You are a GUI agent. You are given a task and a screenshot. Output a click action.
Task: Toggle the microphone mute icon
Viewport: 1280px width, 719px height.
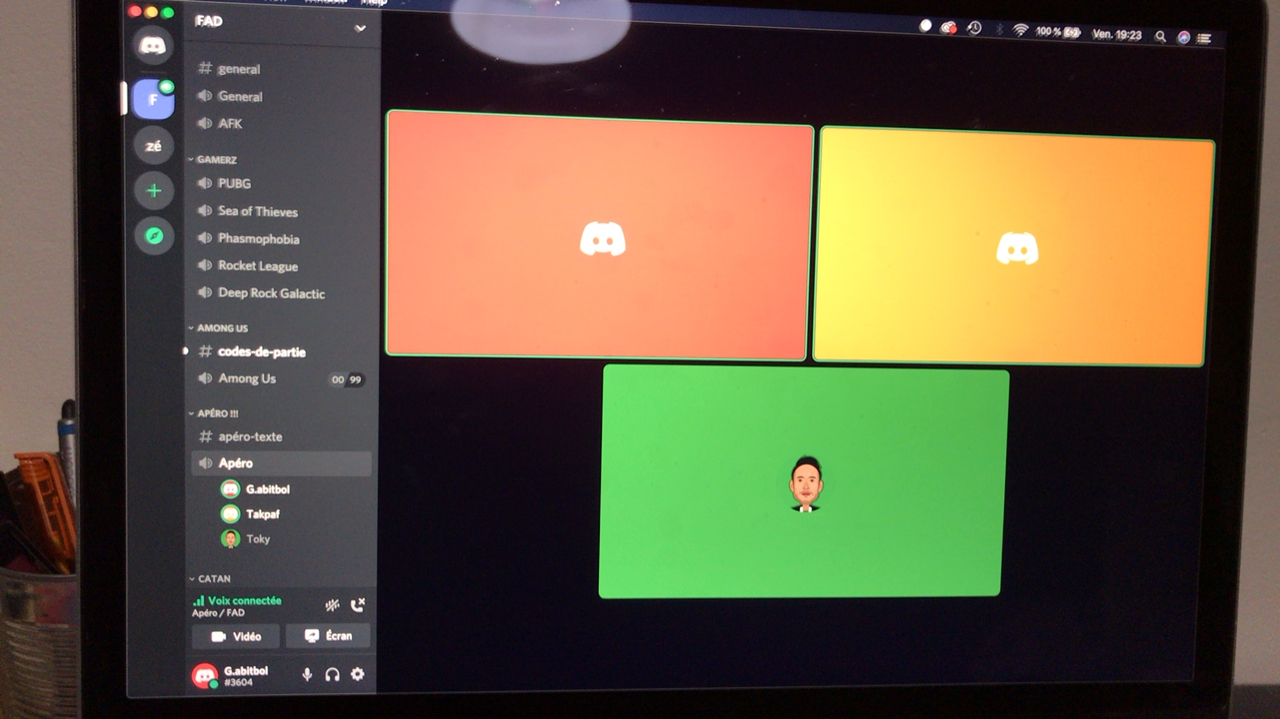[x=307, y=674]
